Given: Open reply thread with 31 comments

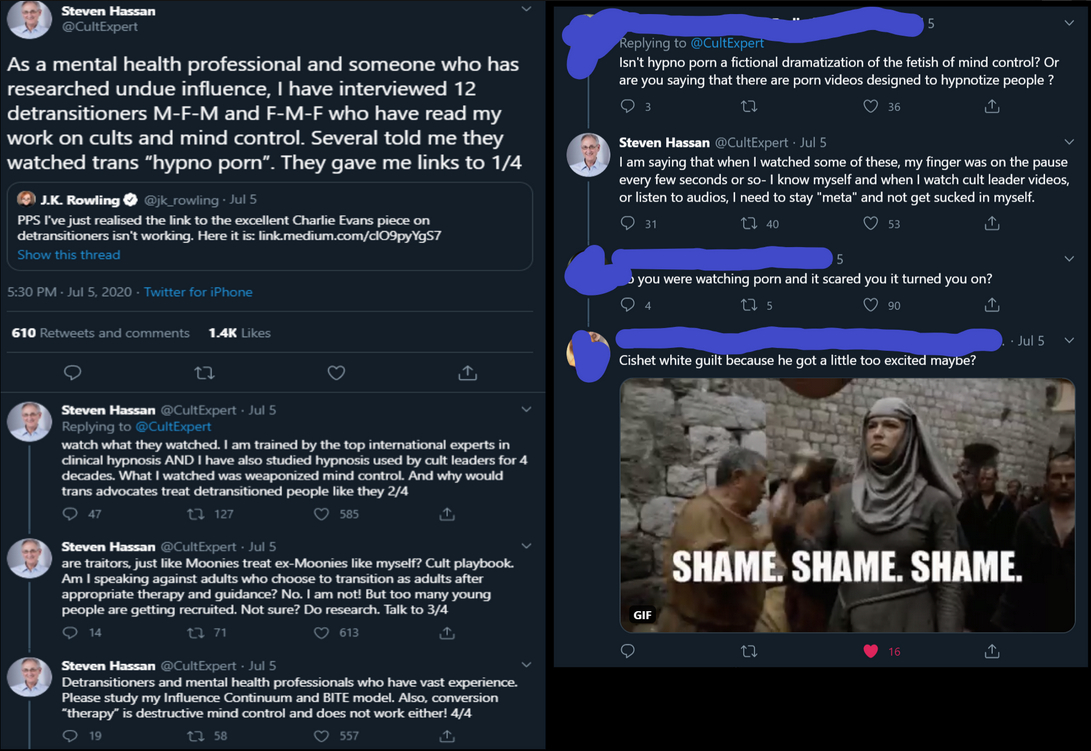Looking at the screenshot, I should [628, 224].
